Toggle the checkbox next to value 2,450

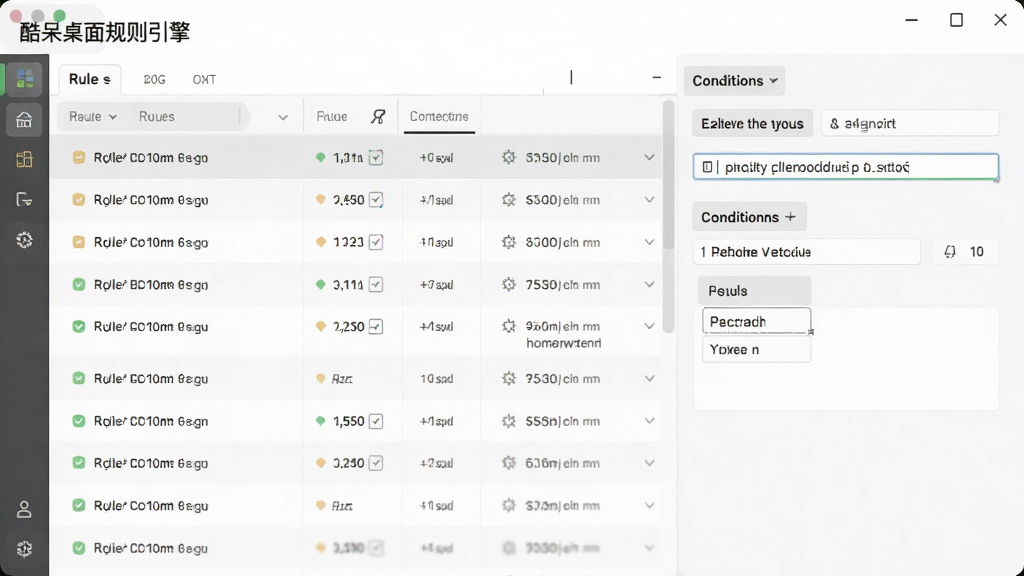[376, 200]
